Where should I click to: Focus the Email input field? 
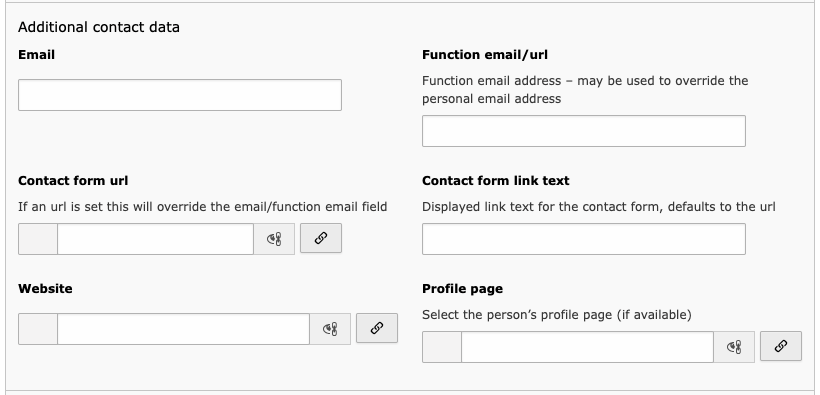(180, 95)
